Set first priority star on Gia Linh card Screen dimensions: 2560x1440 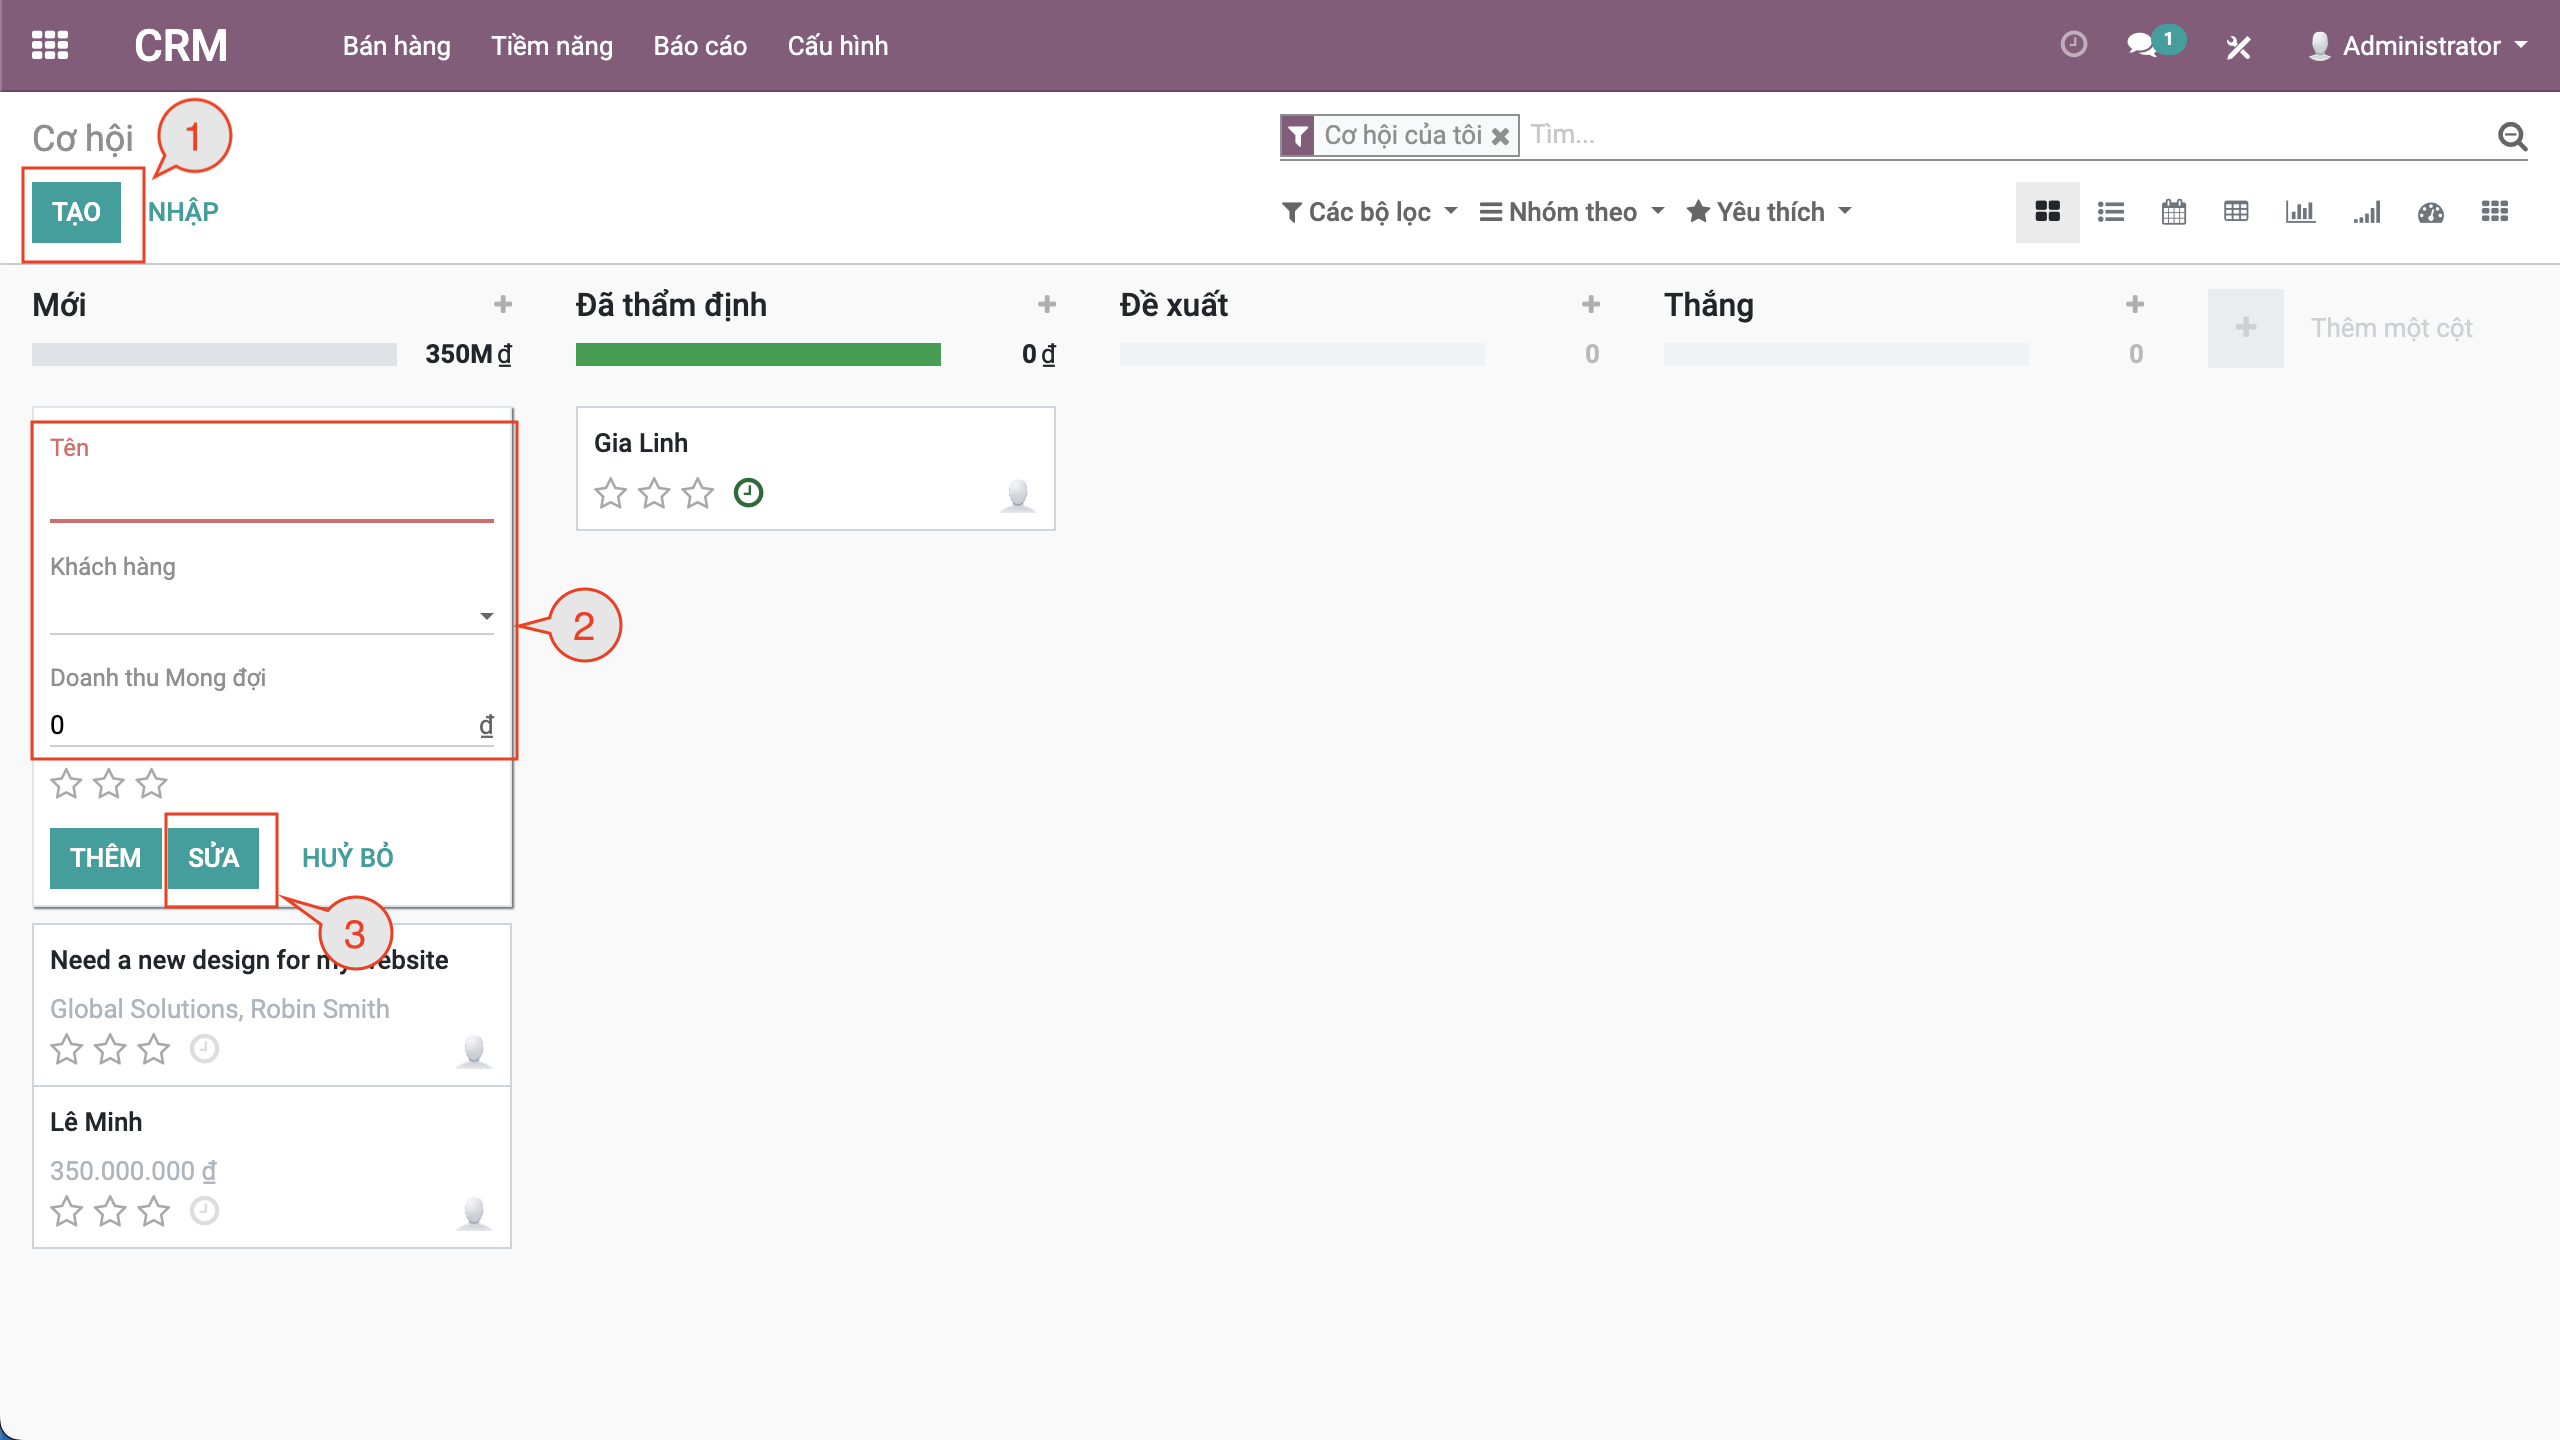pyautogui.click(x=610, y=494)
